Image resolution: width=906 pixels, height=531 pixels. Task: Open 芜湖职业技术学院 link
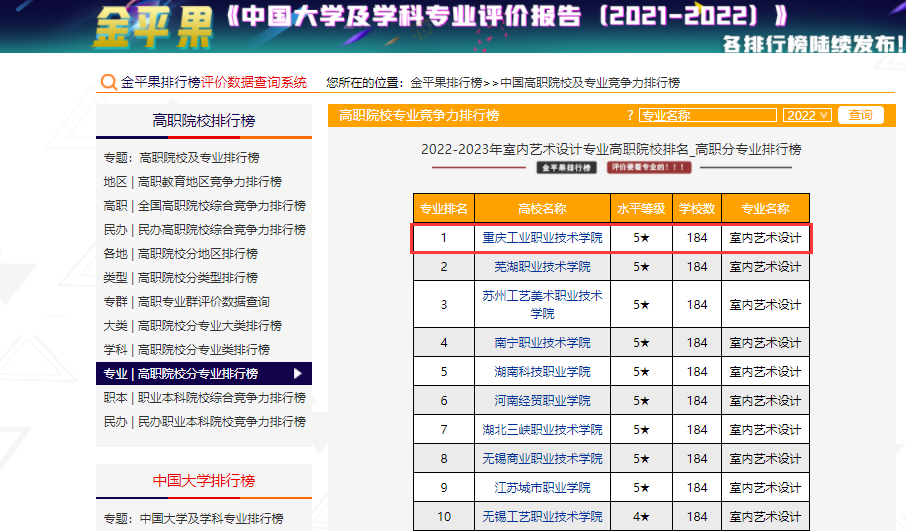[x=542, y=267]
